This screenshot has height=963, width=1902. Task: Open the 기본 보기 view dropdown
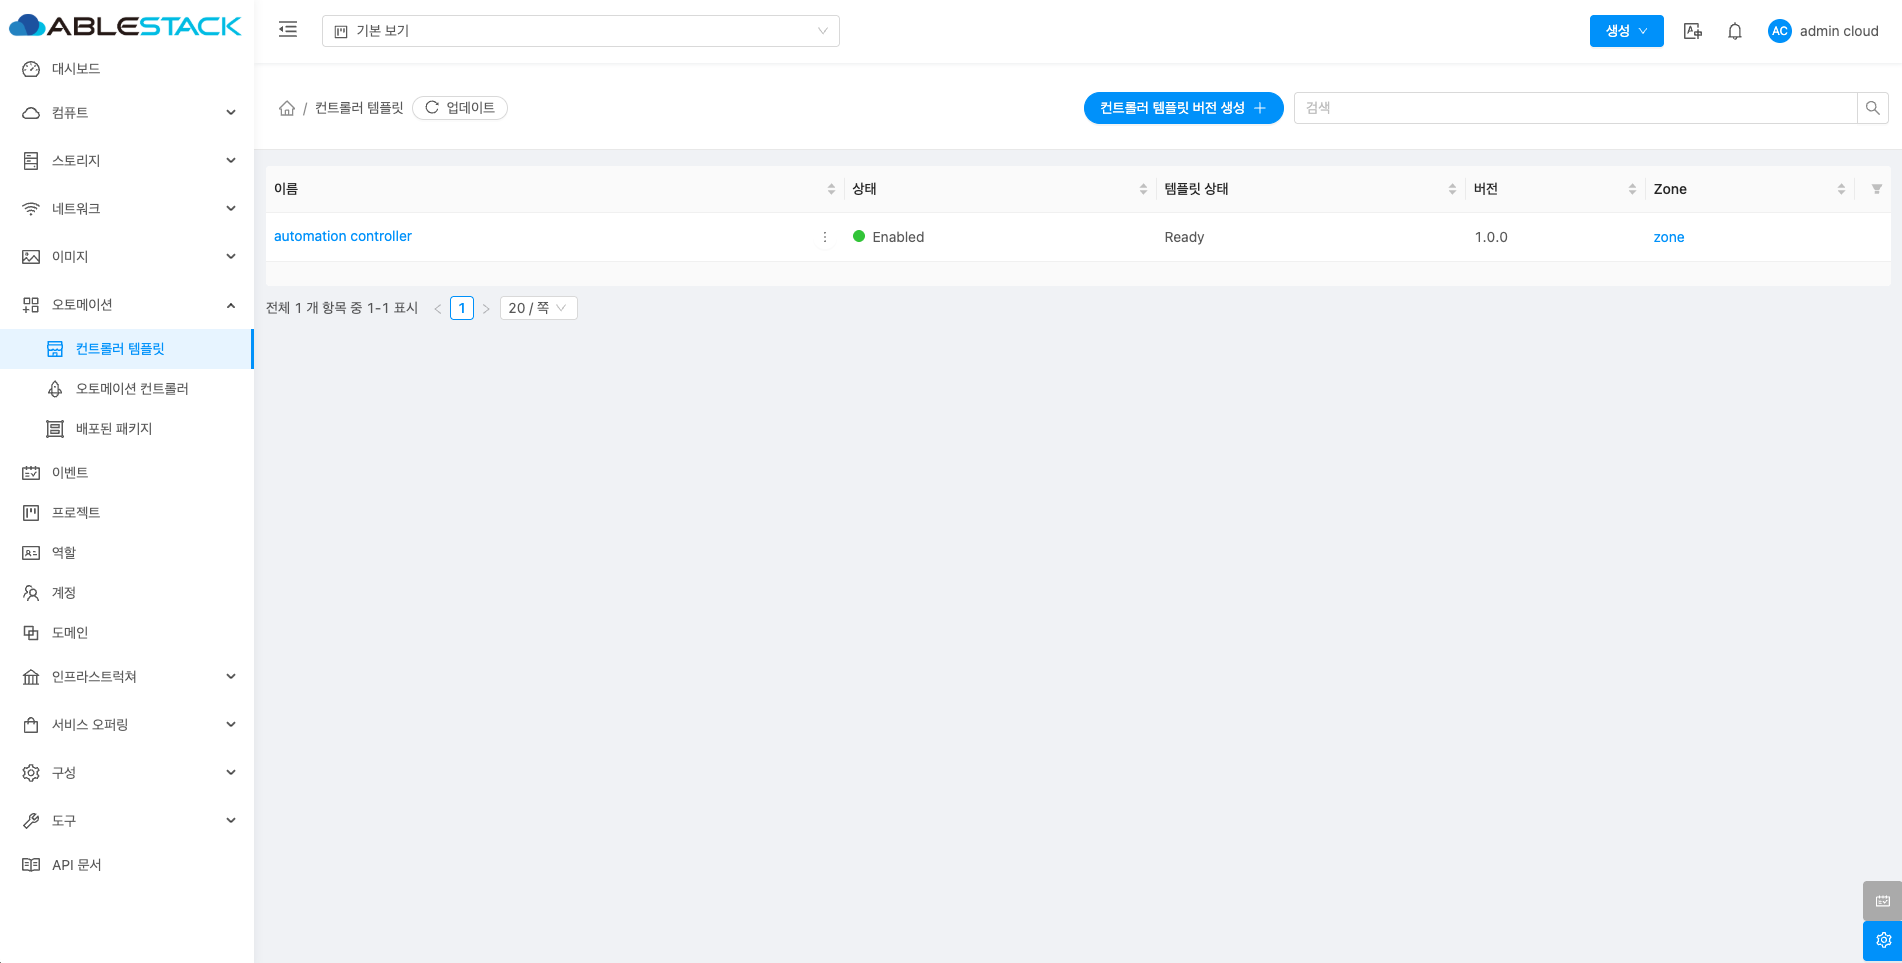tap(580, 31)
